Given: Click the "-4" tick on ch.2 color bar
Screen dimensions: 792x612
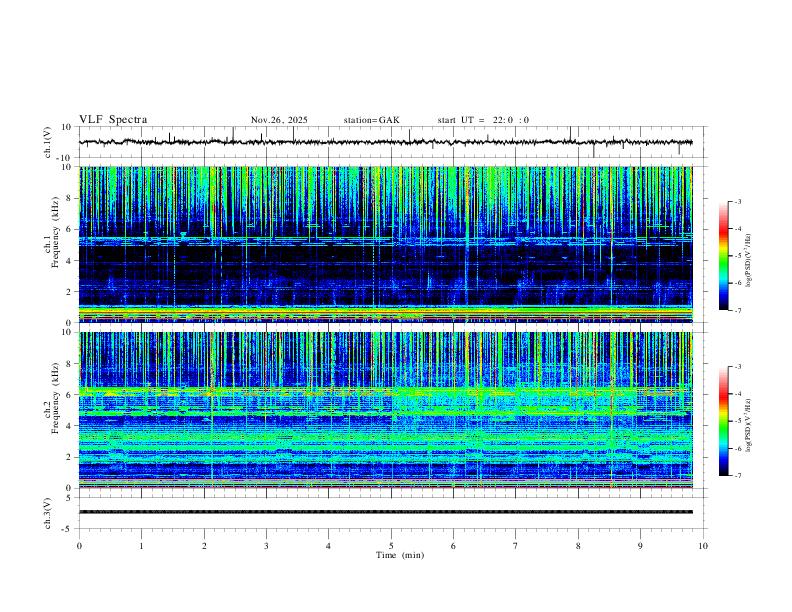Looking at the screenshot, I should 738,394.
